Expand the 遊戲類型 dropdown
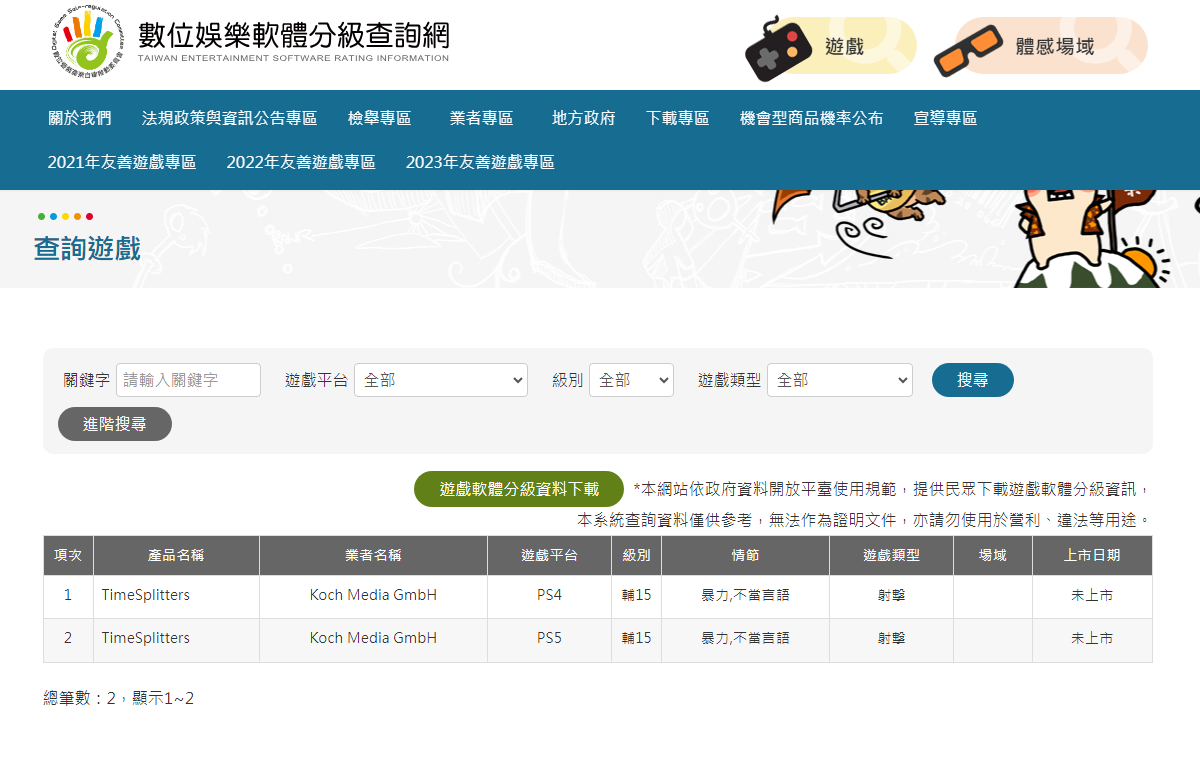 839,380
